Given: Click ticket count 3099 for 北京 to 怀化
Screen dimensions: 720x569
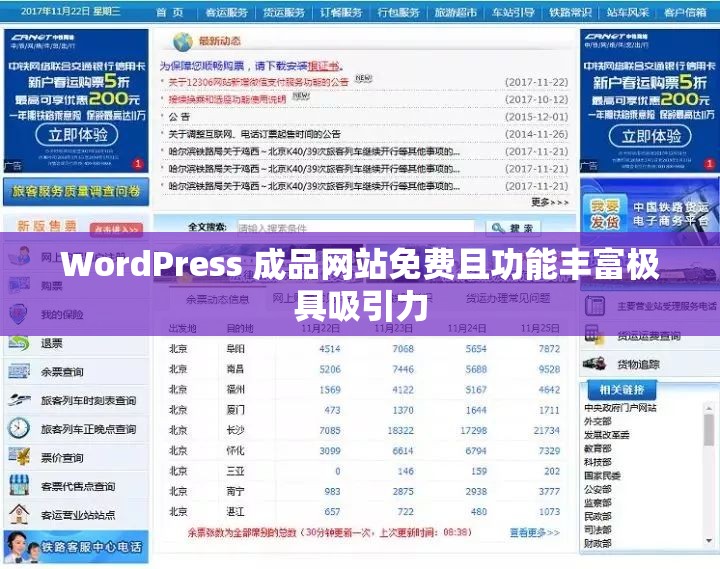Looking at the screenshot, I should click(x=330, y=451).
